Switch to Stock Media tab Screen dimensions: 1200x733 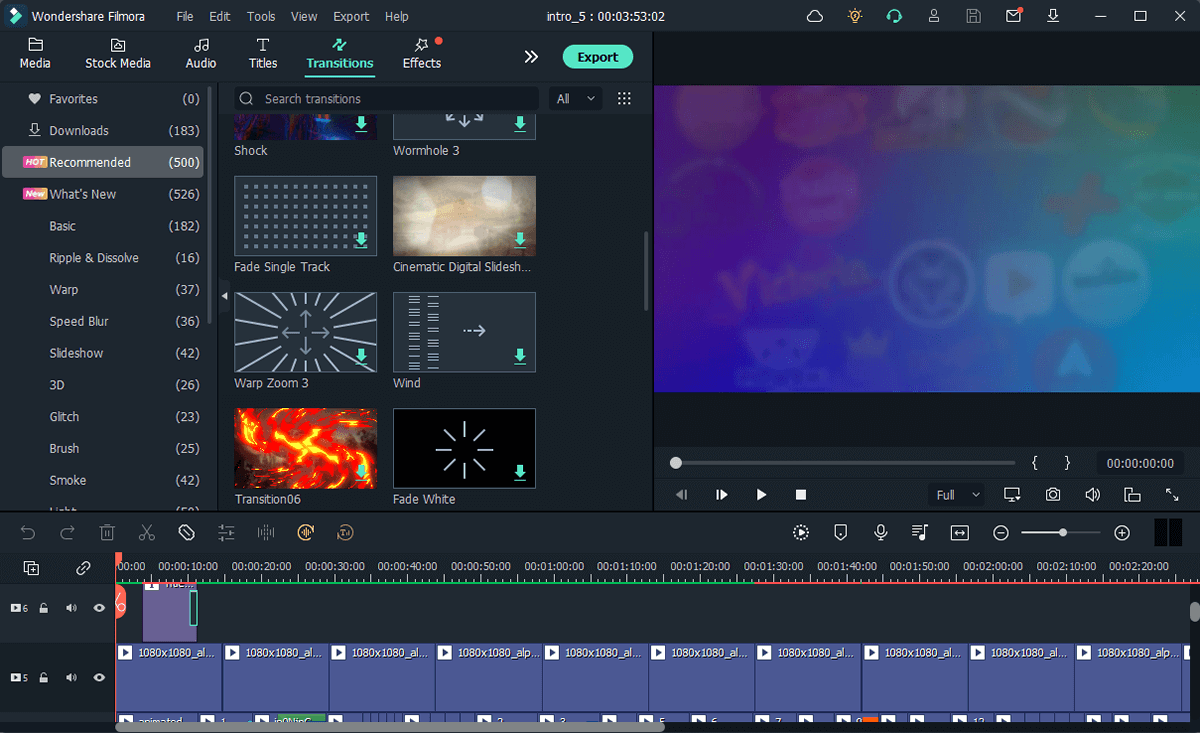[118, 54]
